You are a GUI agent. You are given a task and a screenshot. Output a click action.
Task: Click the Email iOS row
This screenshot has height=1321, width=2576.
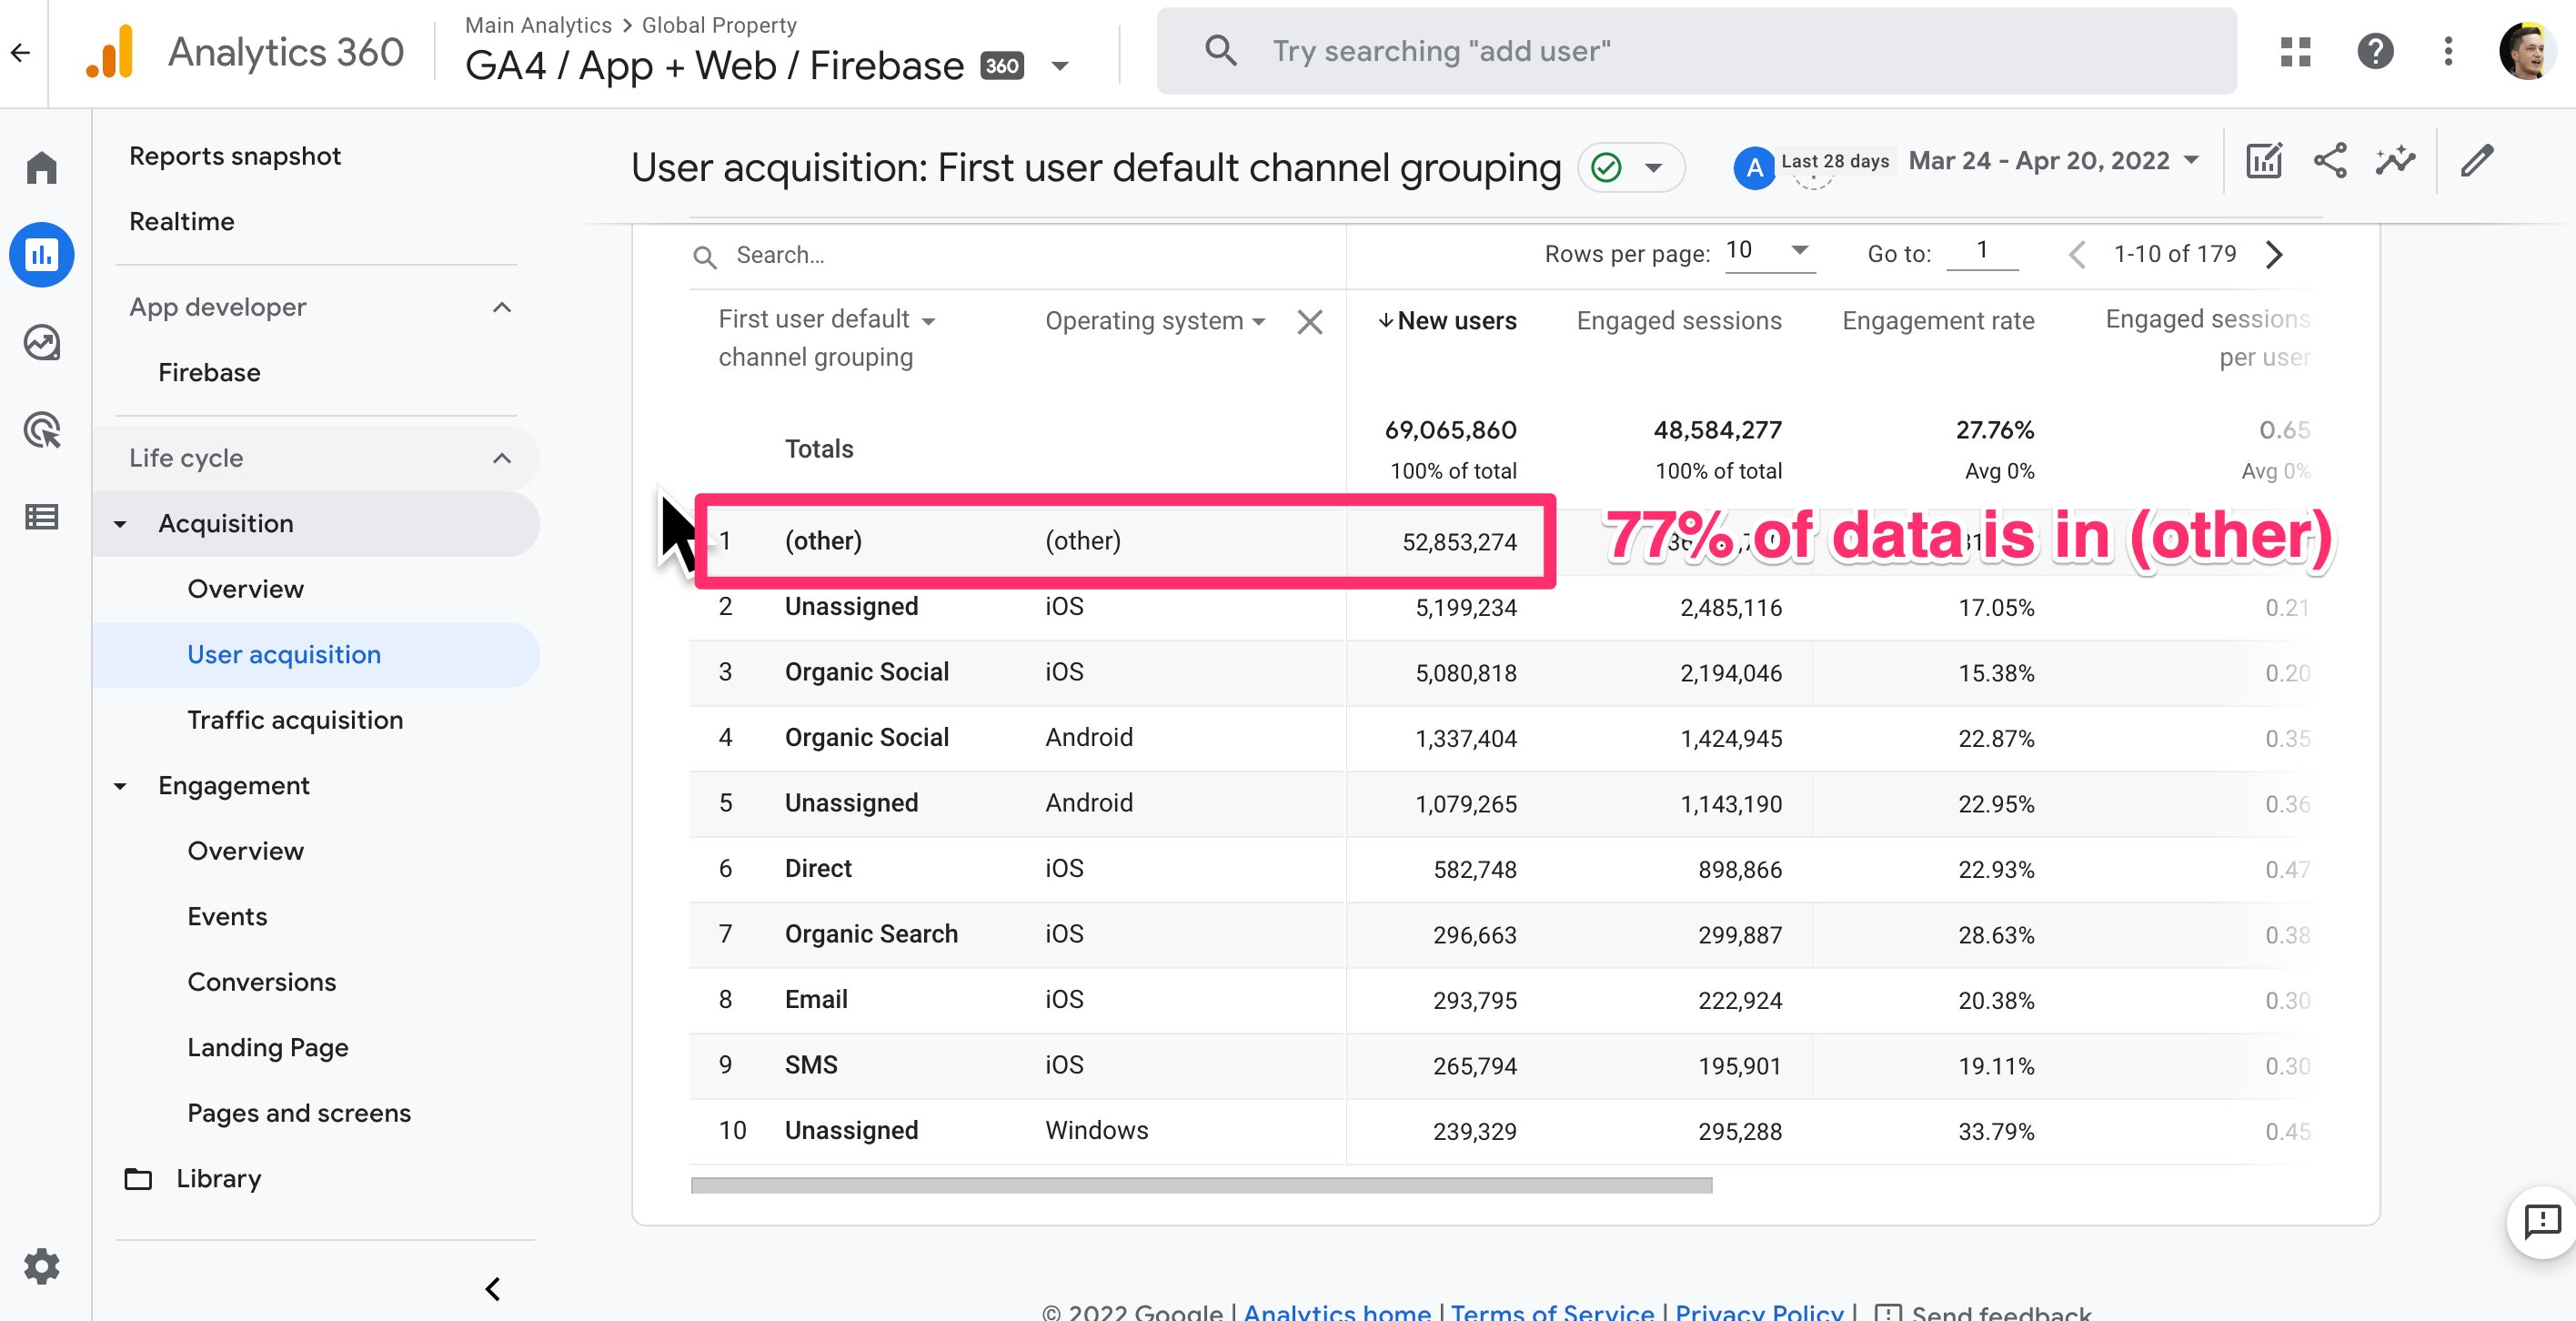coord(1500,1000)
